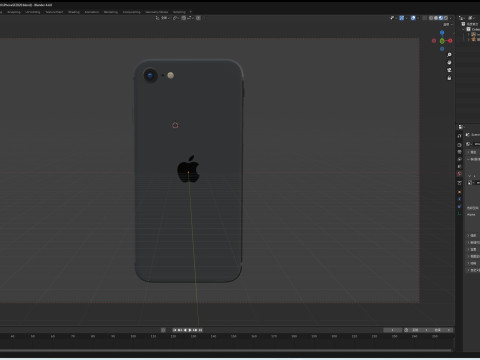Toggle the camera view button
The width and height of the screenshot is (480, 360).
tap(449, 70)
